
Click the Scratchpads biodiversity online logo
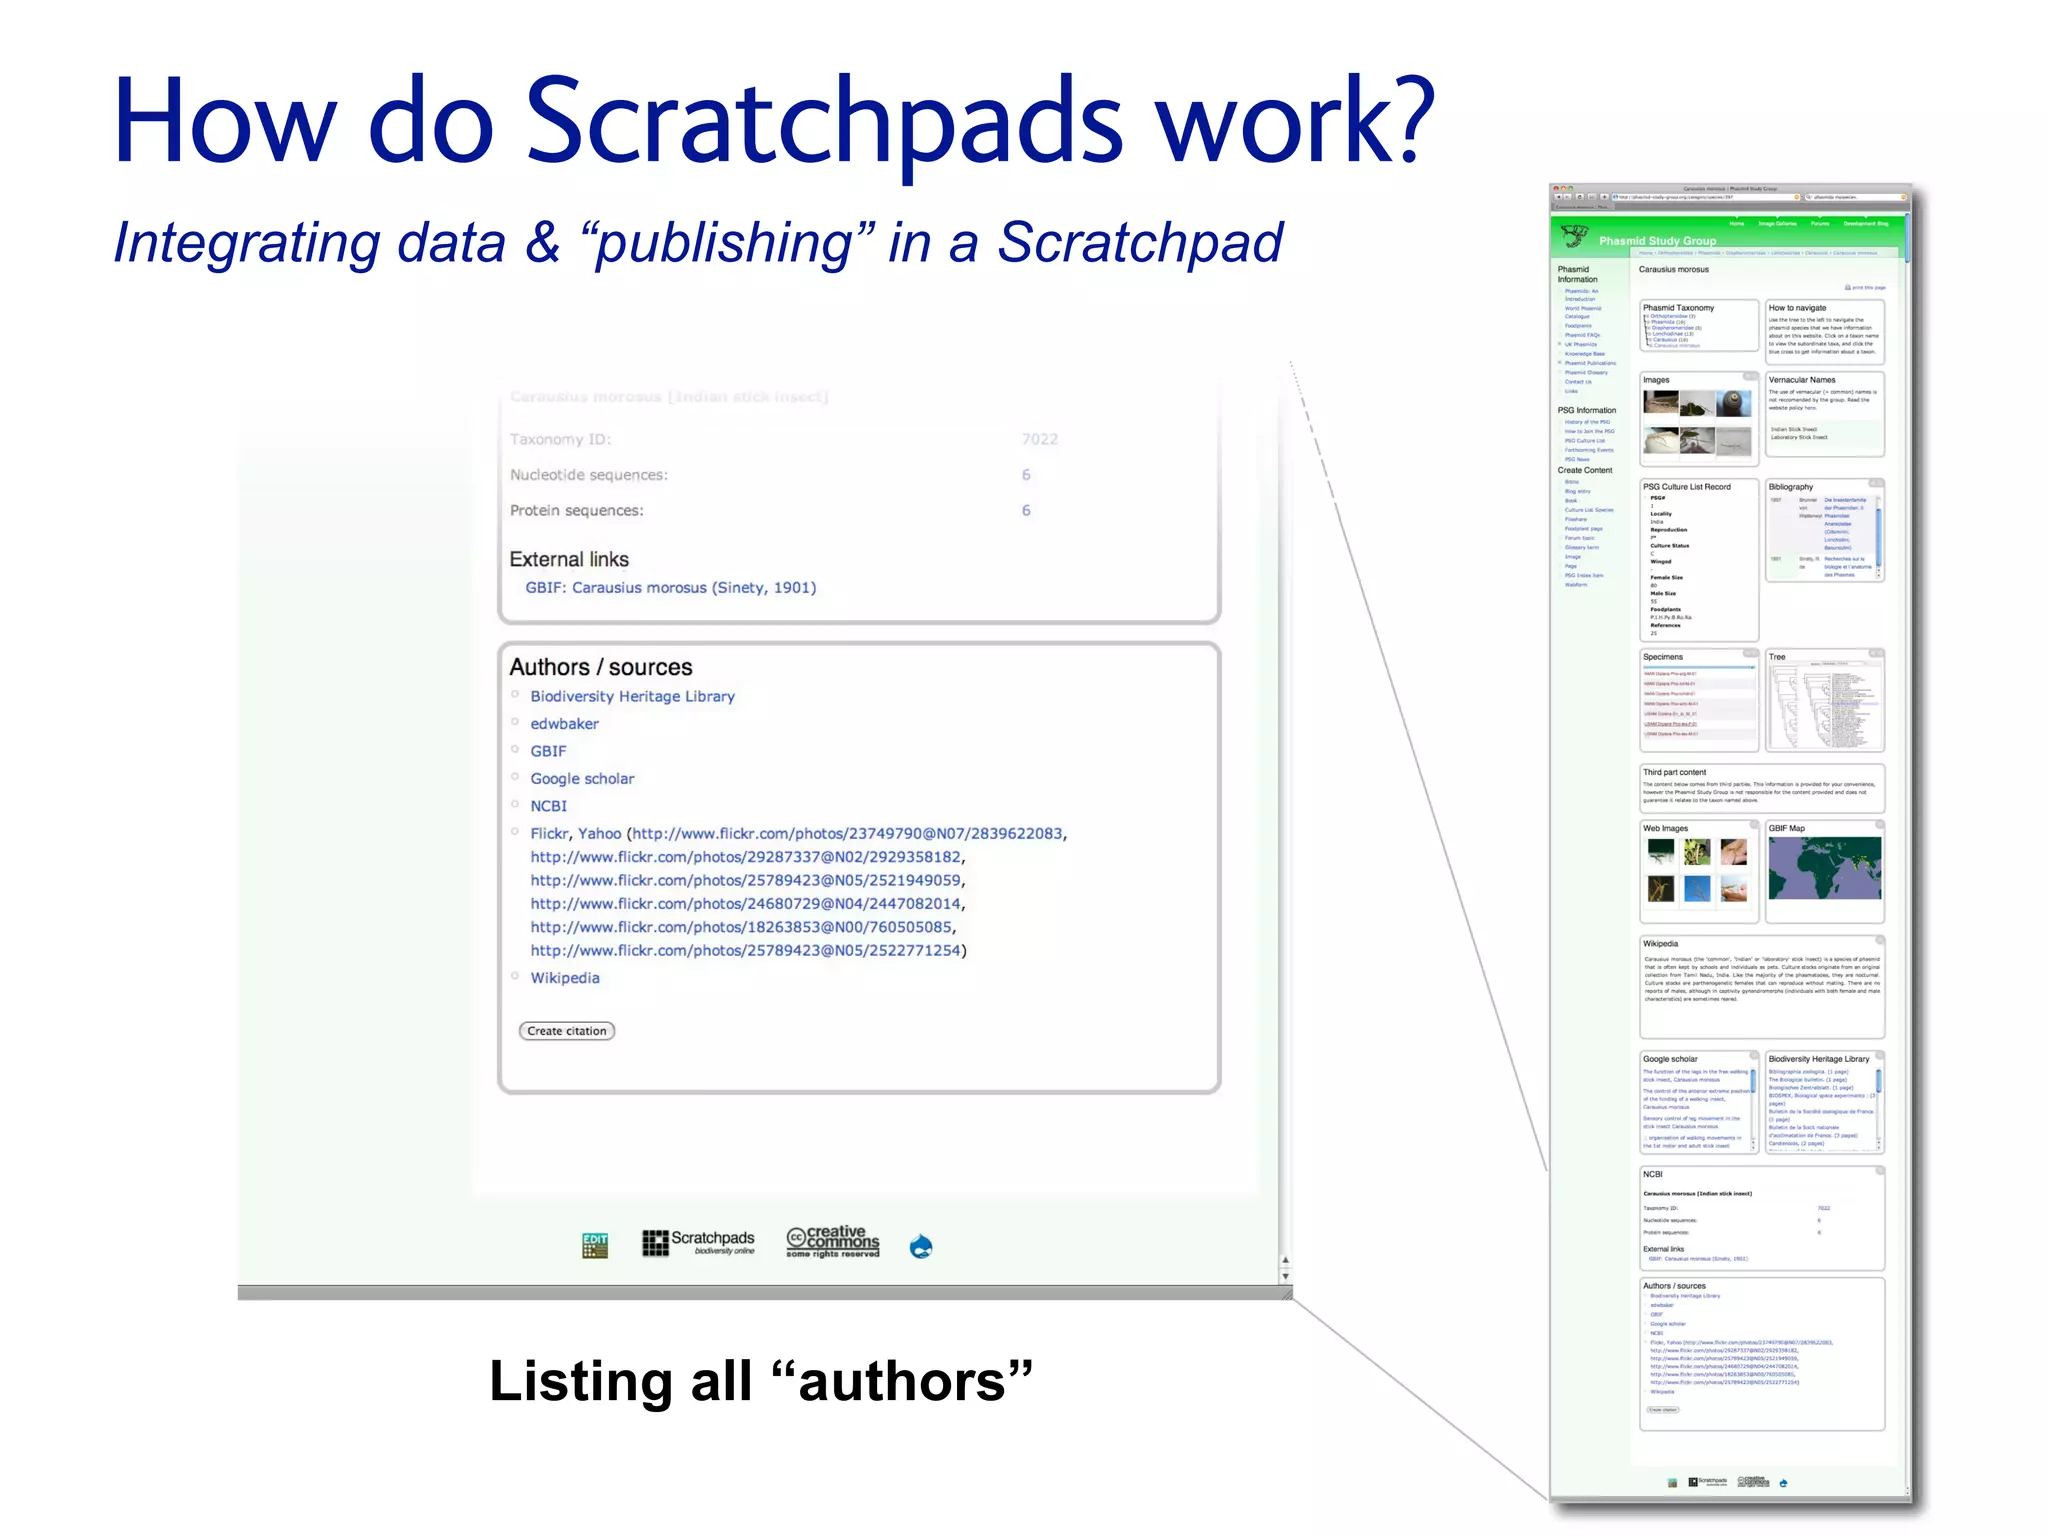click(x=698, y=1242)
